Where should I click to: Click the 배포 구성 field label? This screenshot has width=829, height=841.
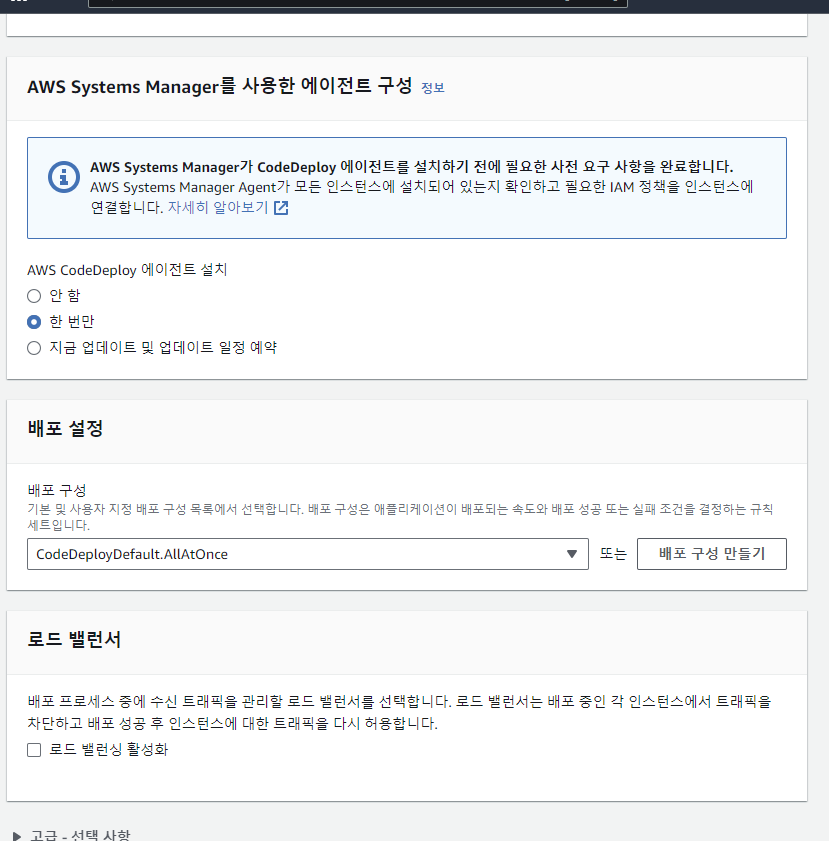point(57,490)
